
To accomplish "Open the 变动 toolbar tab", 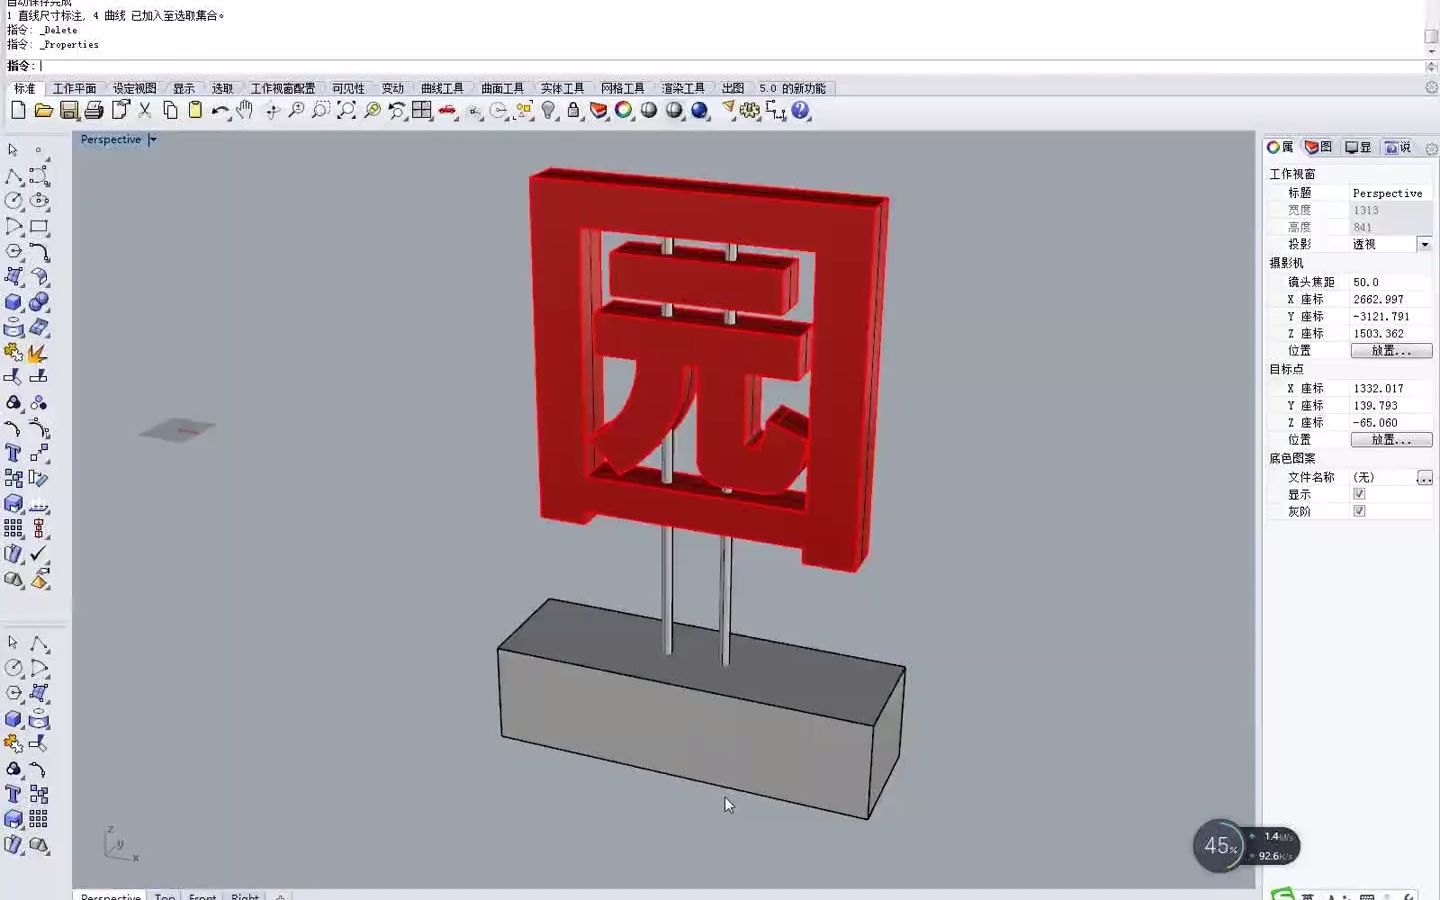I will click(393, 88).
